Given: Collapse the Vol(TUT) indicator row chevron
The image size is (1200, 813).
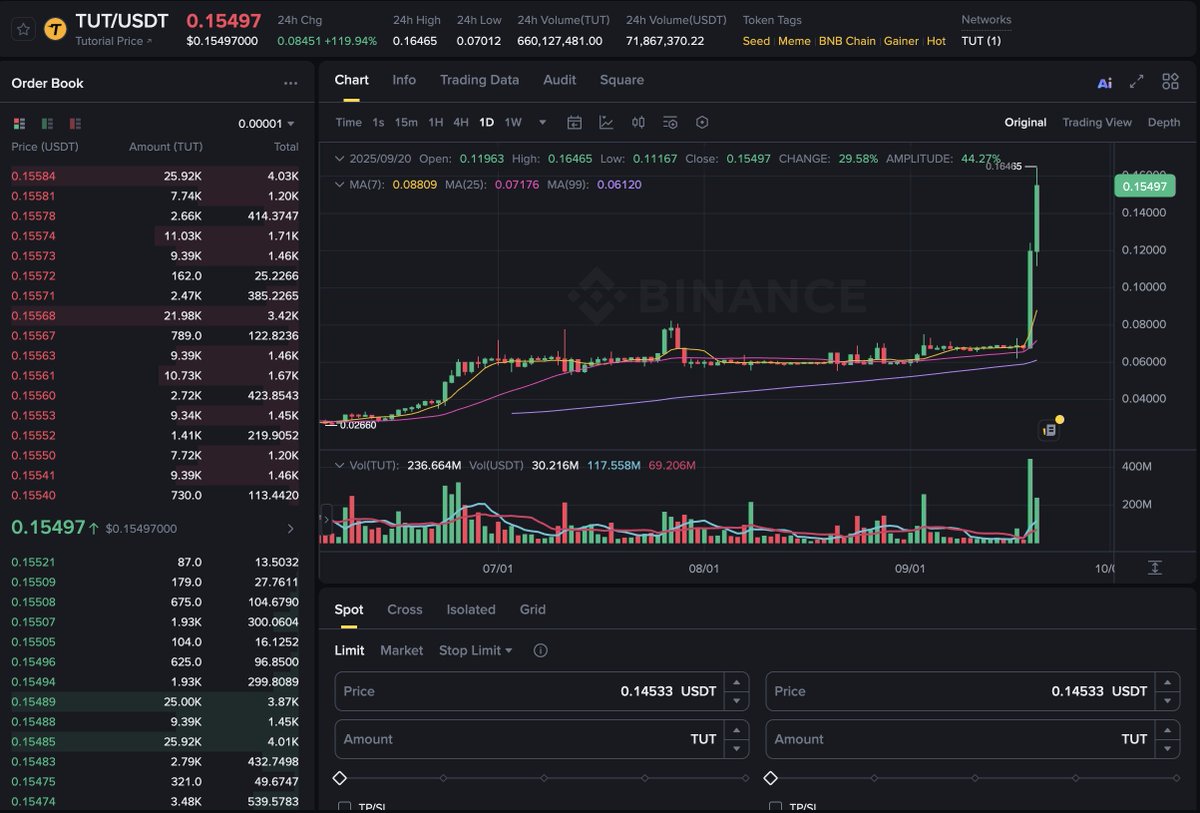Looking at the screenshot, I should click(339, 465).
